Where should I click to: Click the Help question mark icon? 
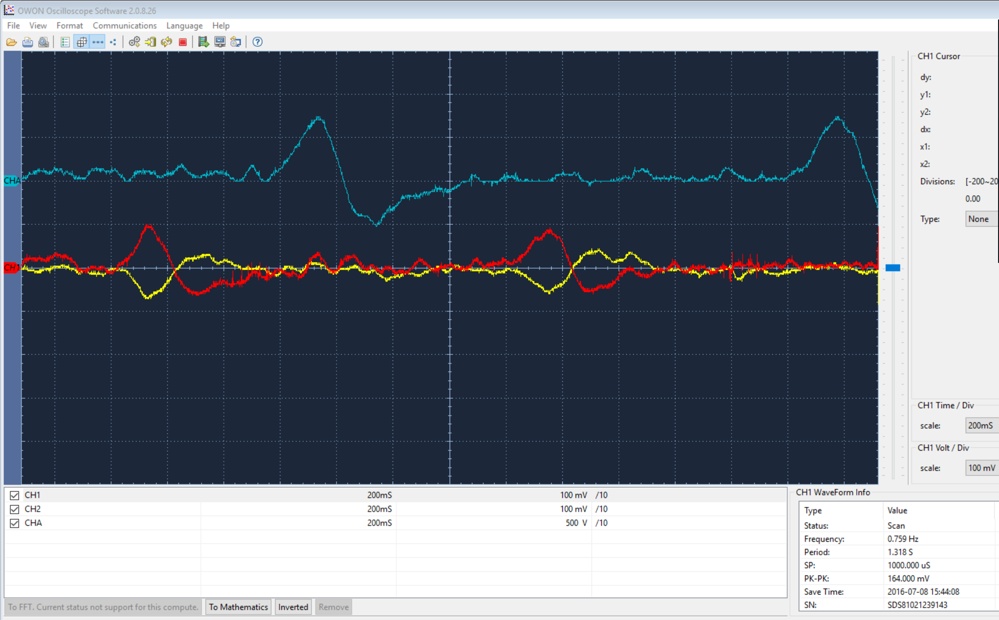point(257,42)
